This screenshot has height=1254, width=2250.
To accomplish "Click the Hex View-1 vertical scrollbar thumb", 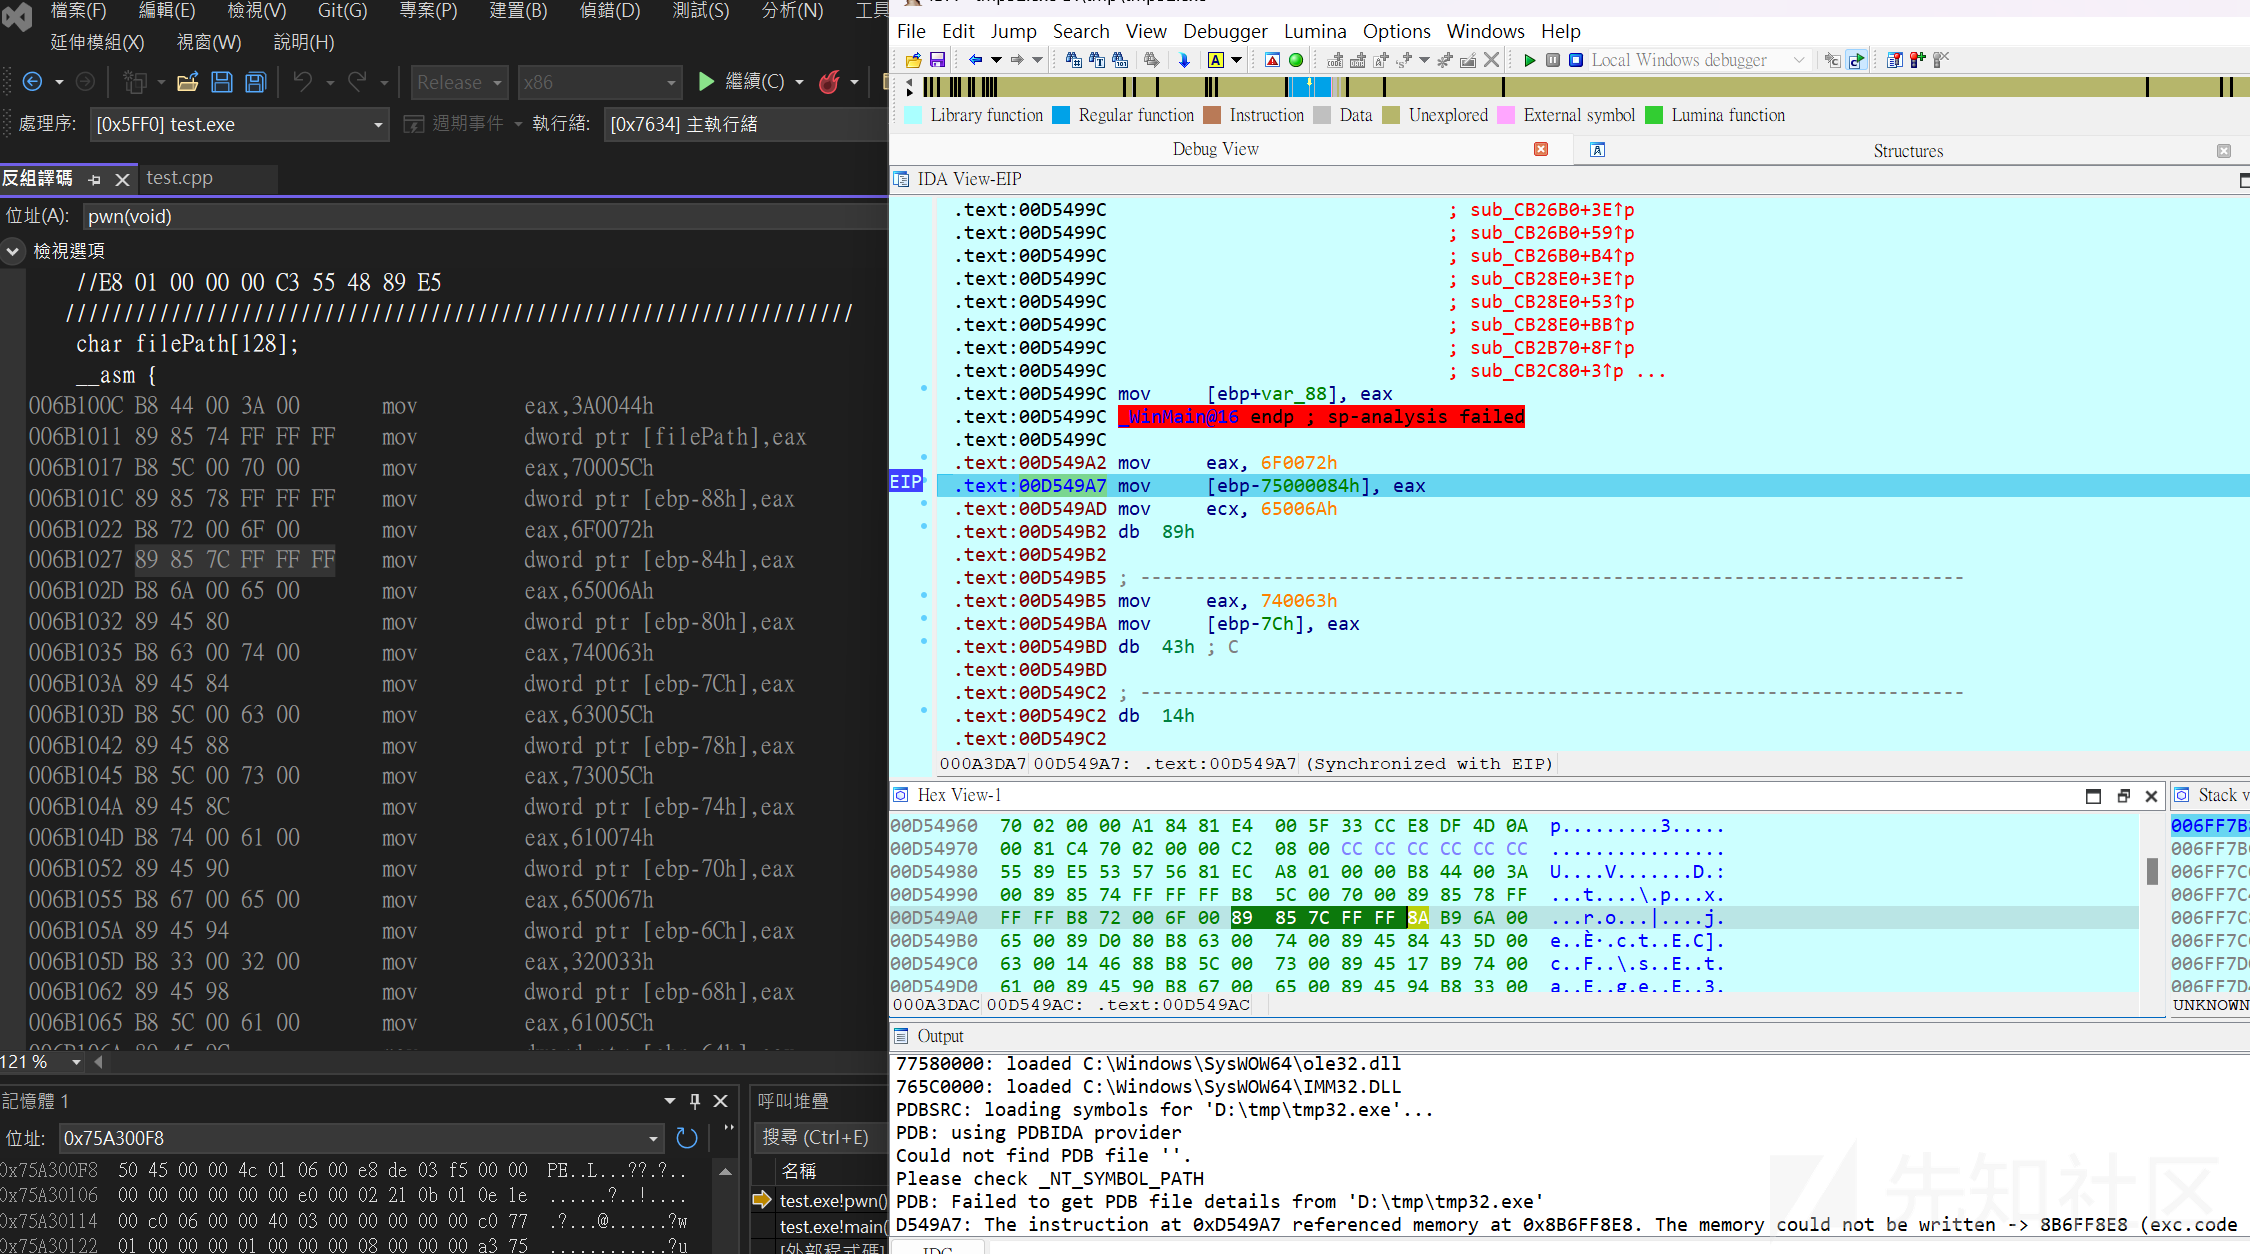I will pyautogui.click(x=2152, y=871).
